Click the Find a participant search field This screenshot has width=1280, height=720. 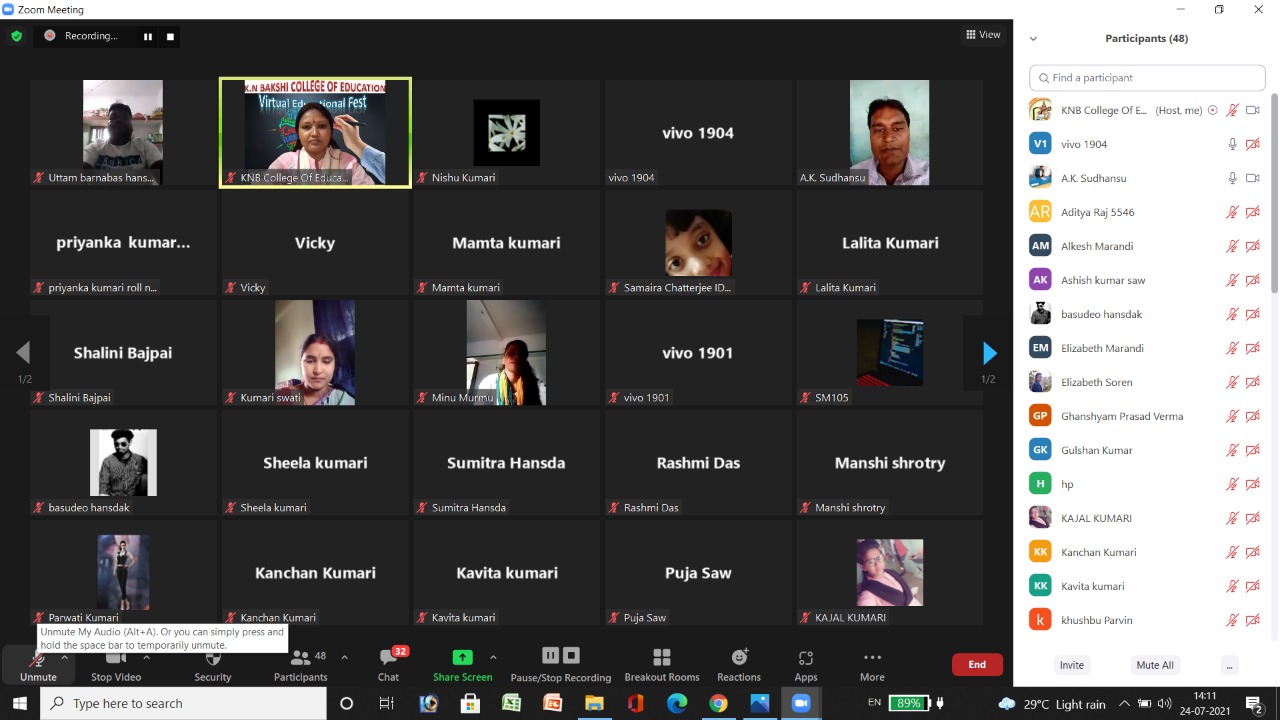click(1150, 78)
